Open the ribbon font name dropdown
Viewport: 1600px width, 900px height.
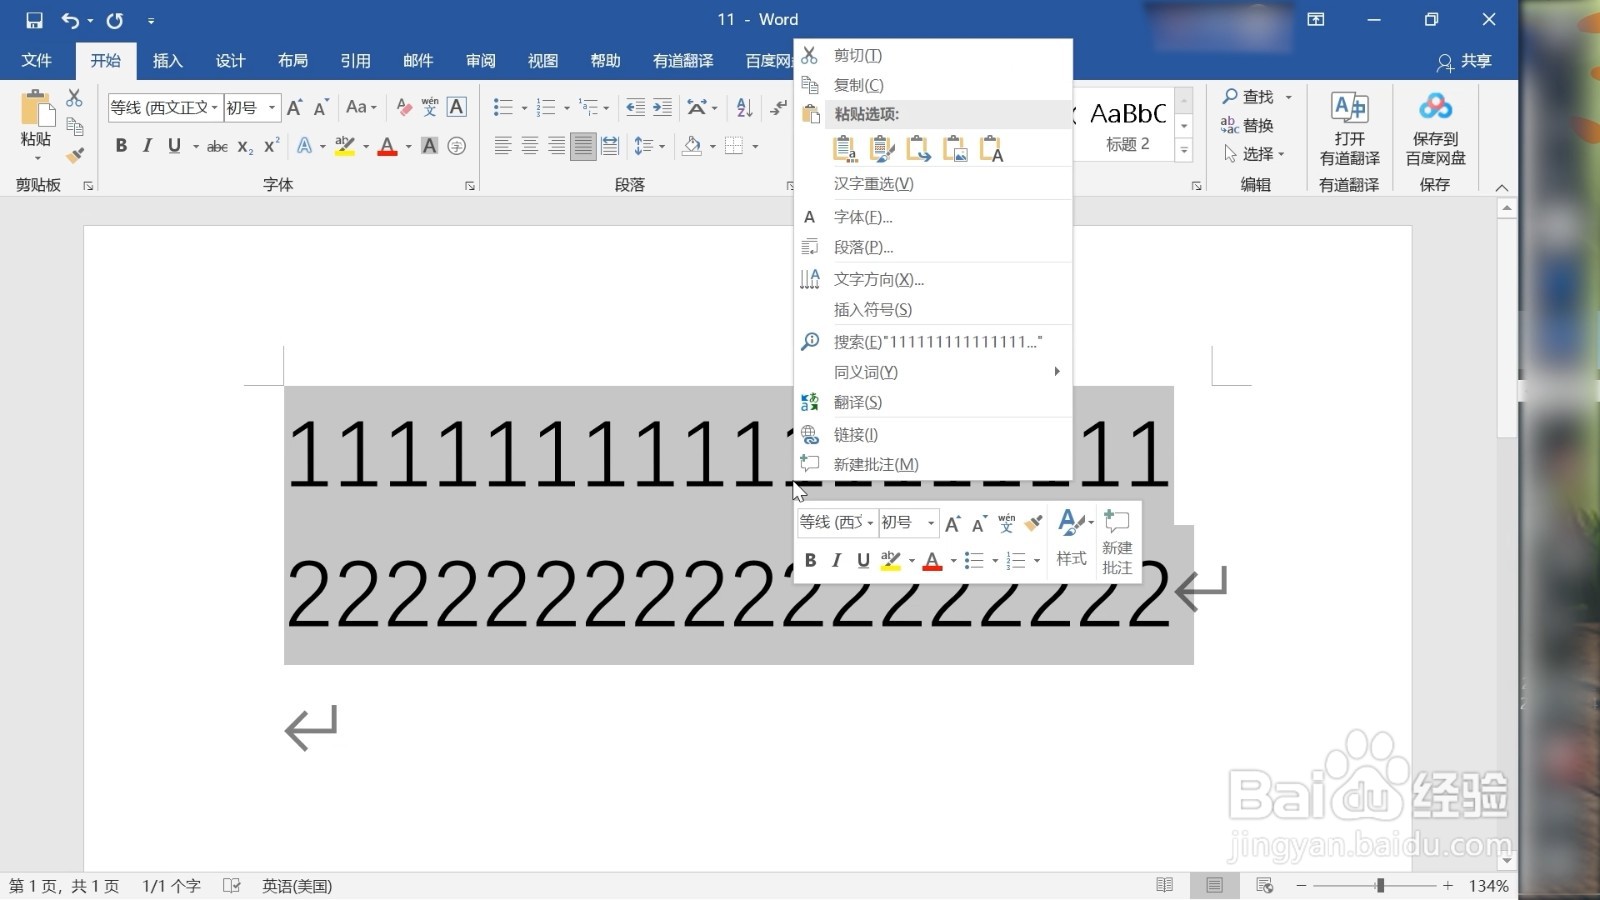click(215, 107)
